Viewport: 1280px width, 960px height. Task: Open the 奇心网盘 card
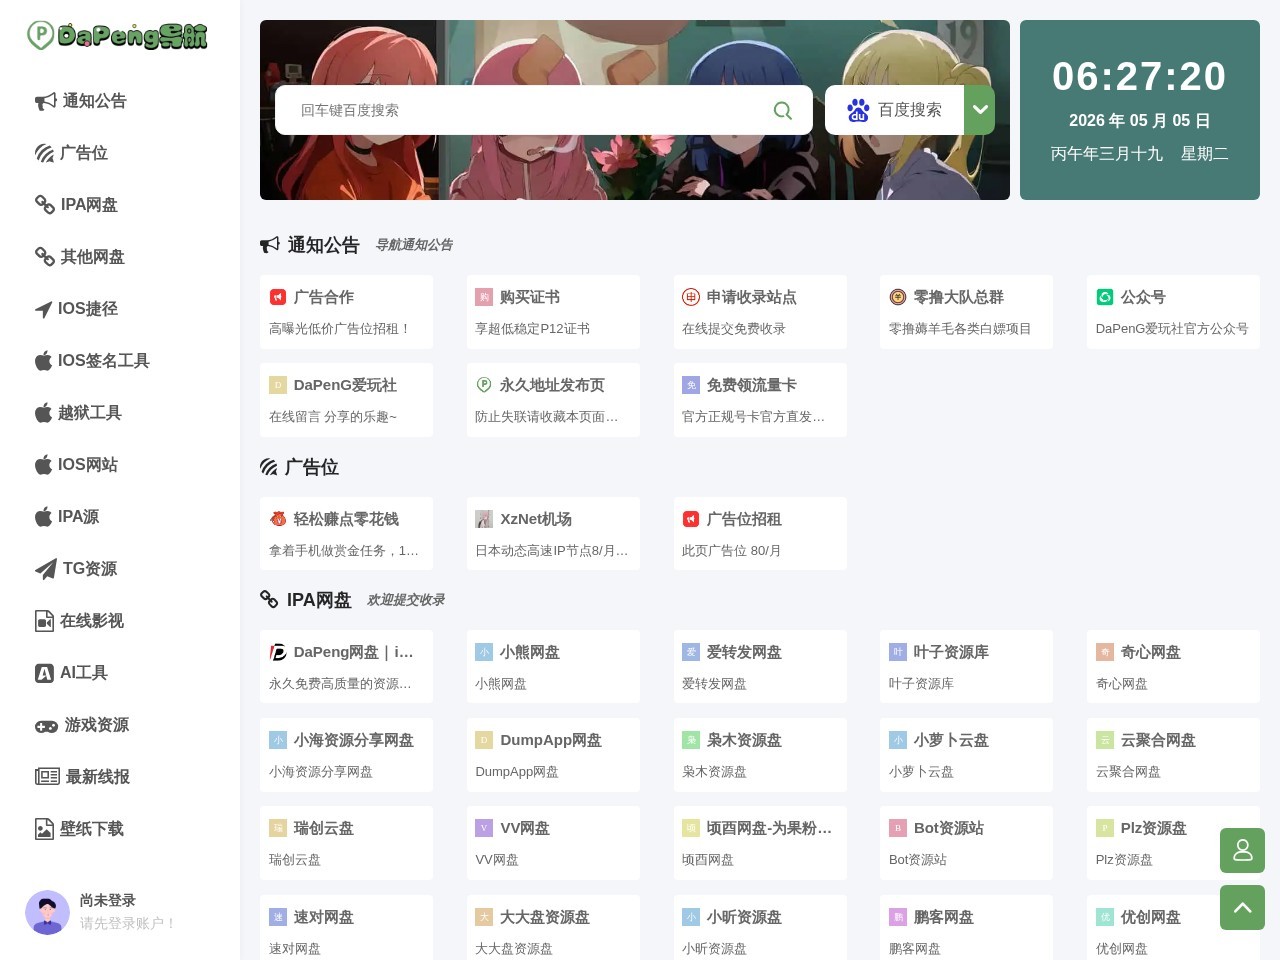pyautogui.click(x=1173, y=667)
